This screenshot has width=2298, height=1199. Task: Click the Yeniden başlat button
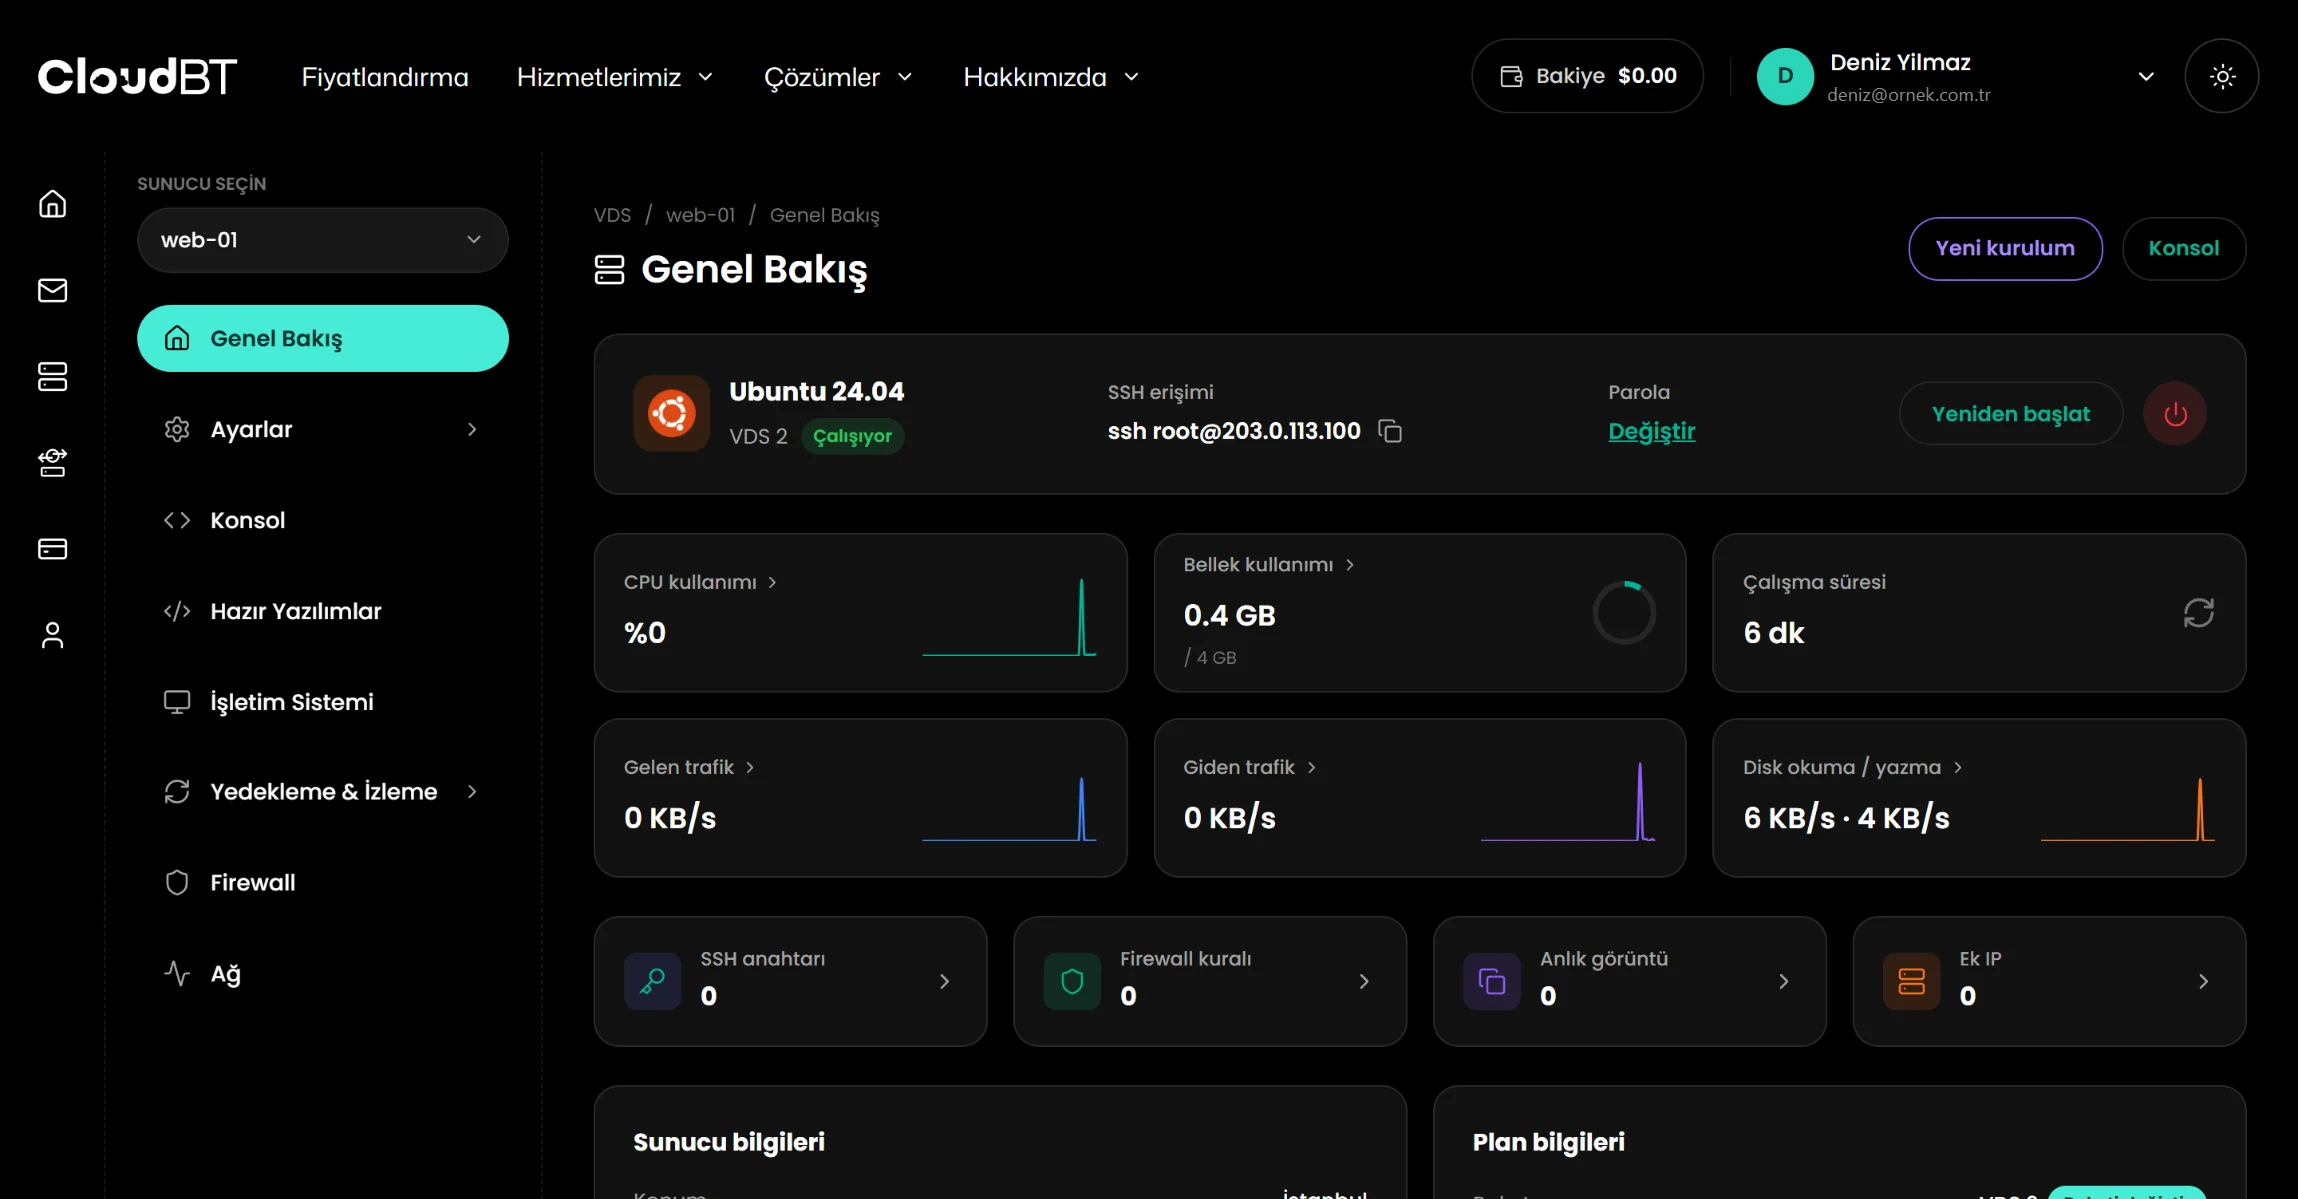[2010, 414]
